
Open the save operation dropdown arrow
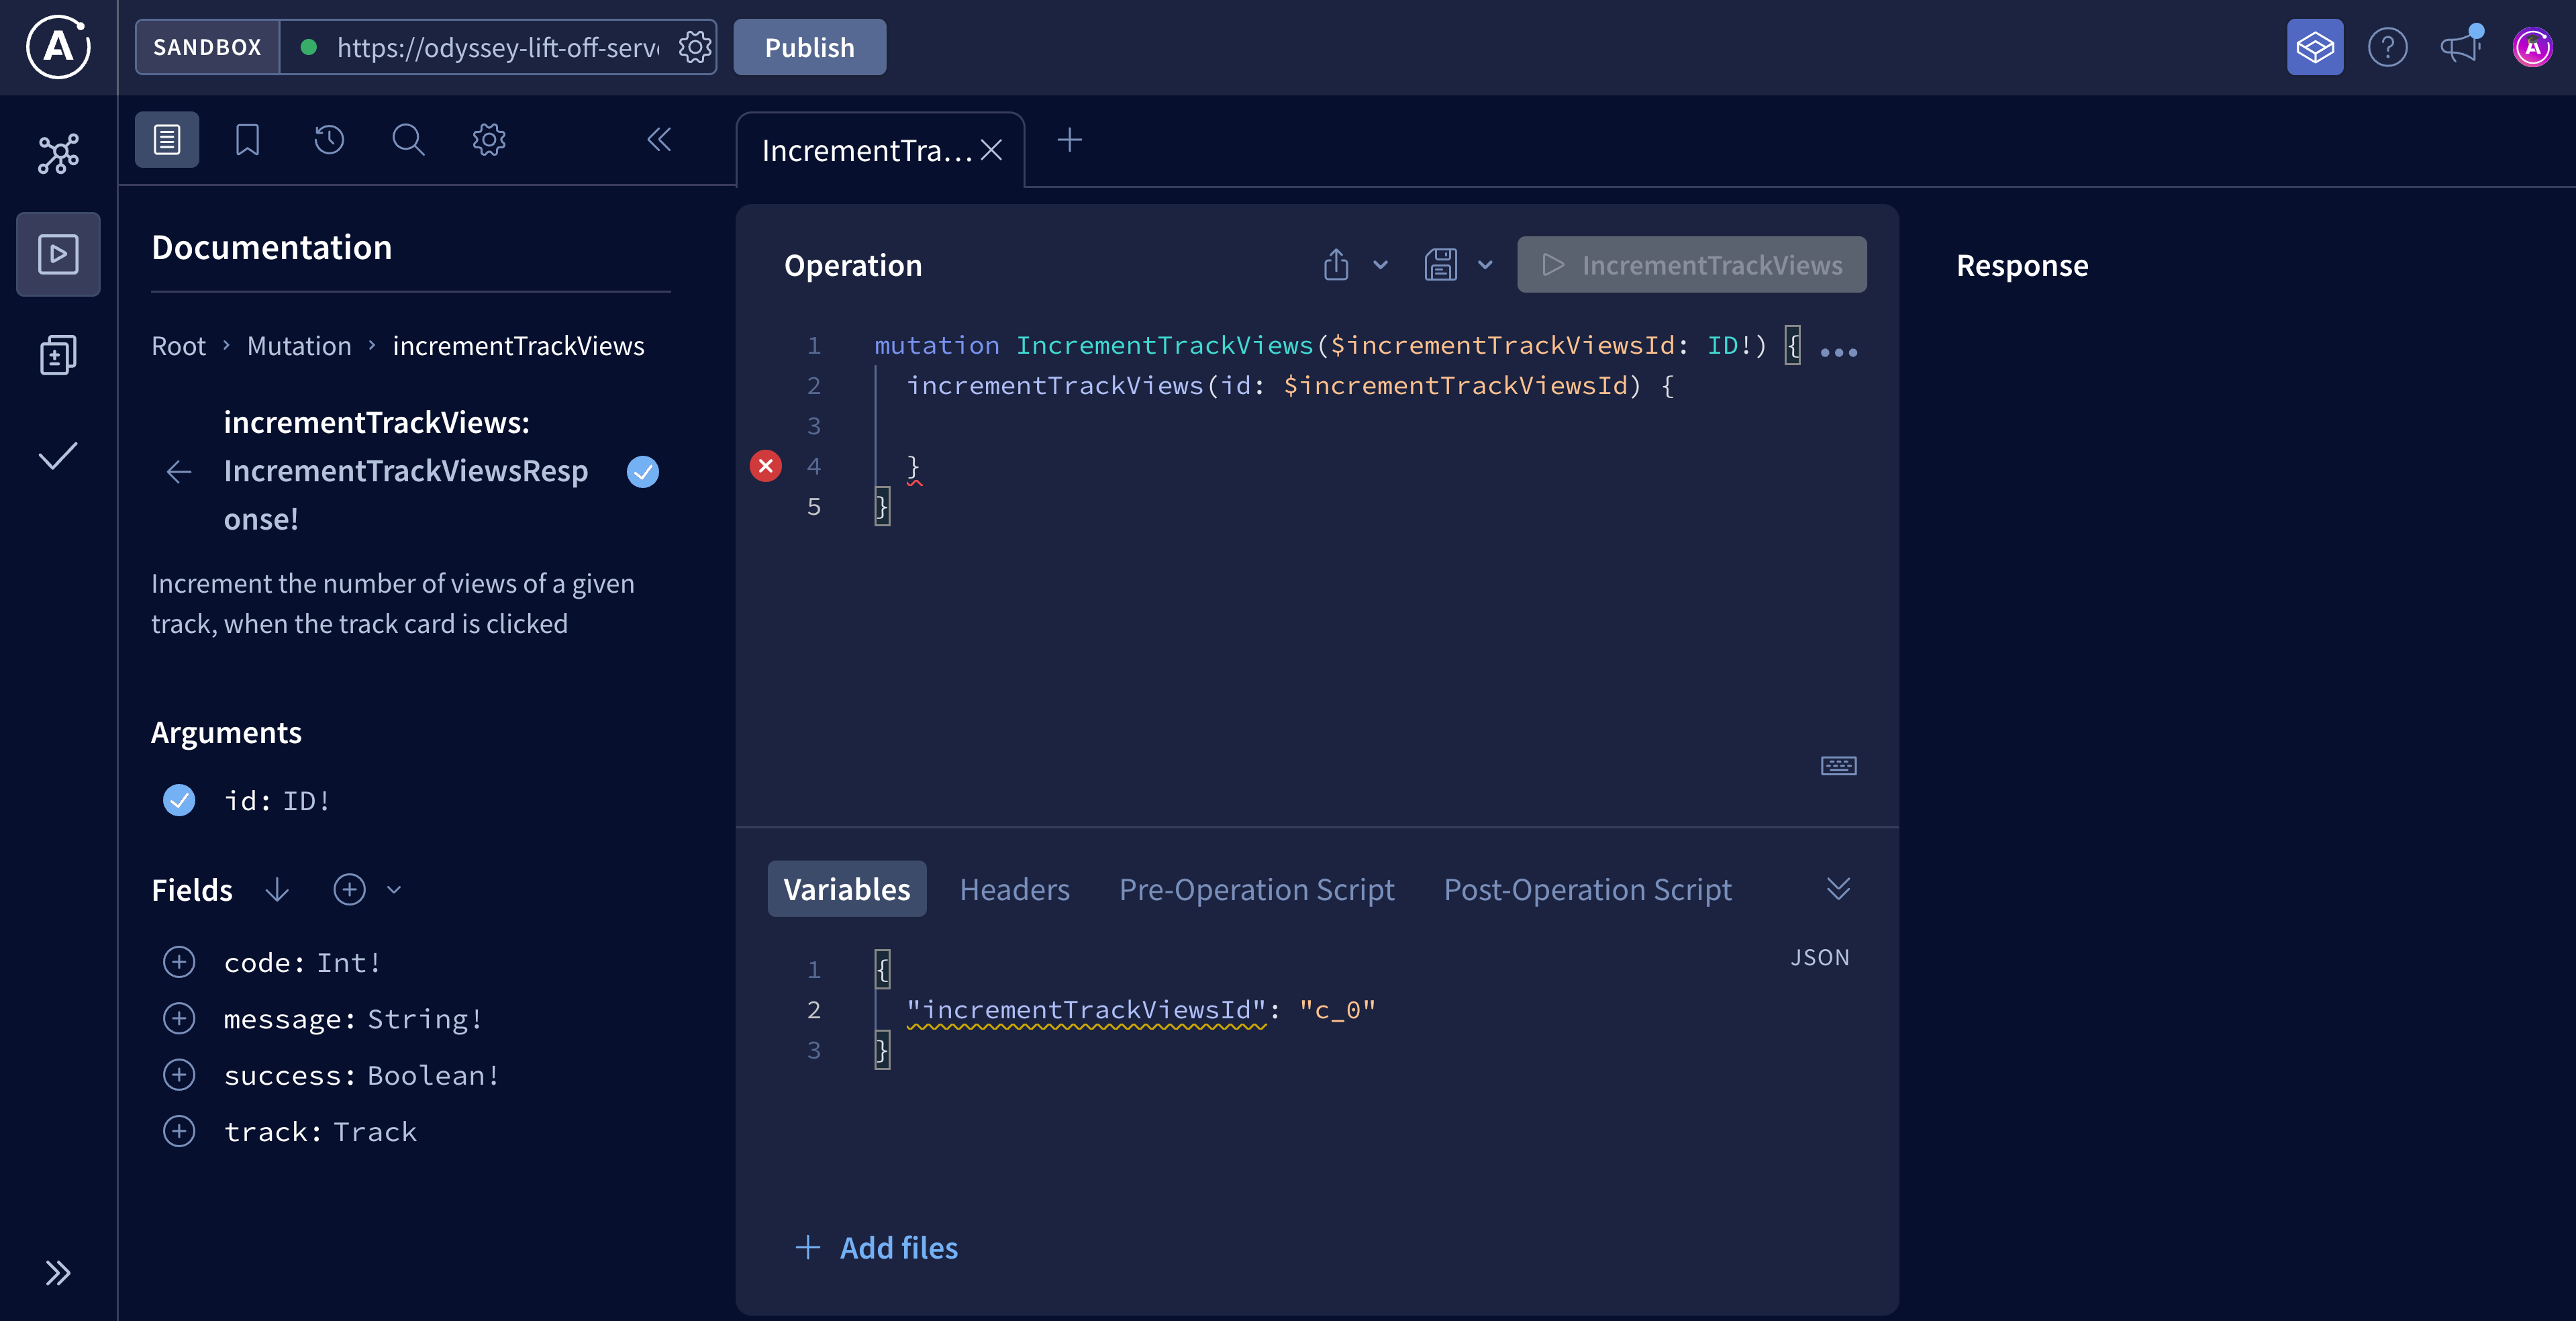(x=1485, y=265)
